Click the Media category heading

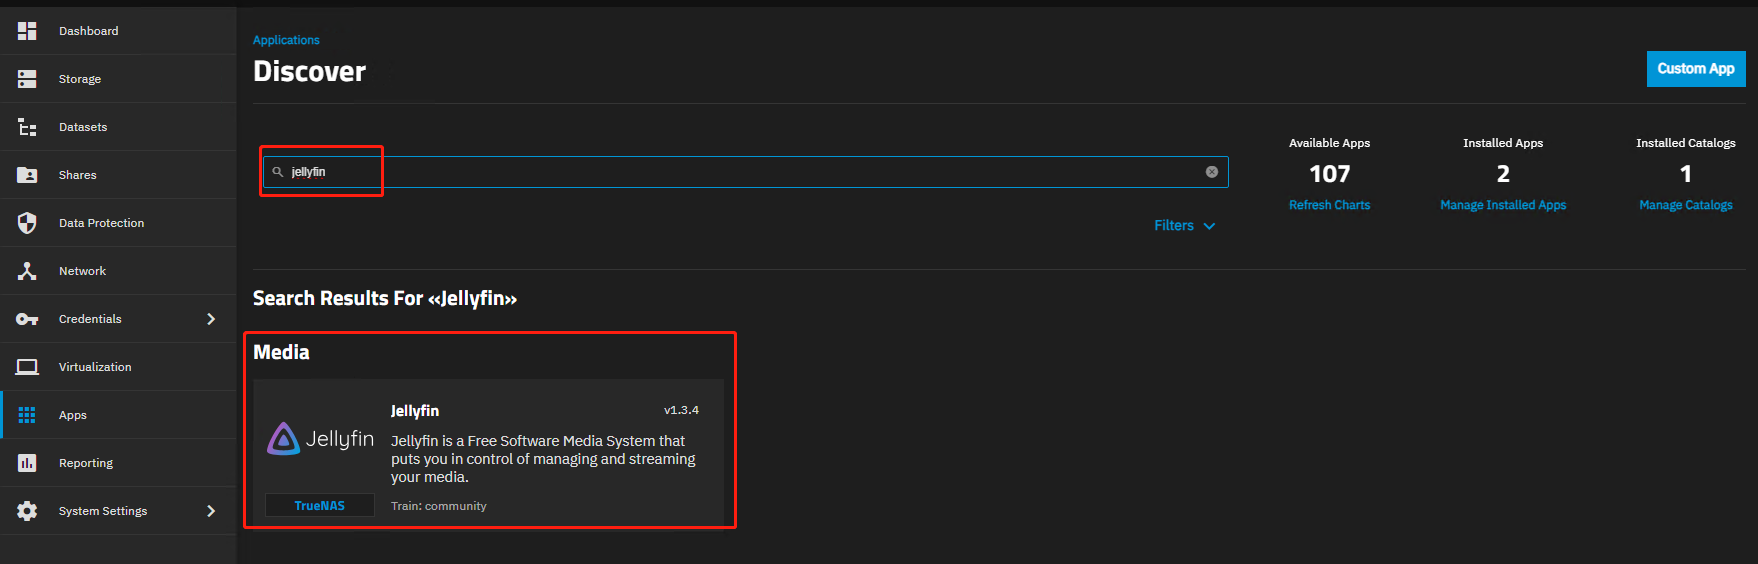[x=281, y=352]
